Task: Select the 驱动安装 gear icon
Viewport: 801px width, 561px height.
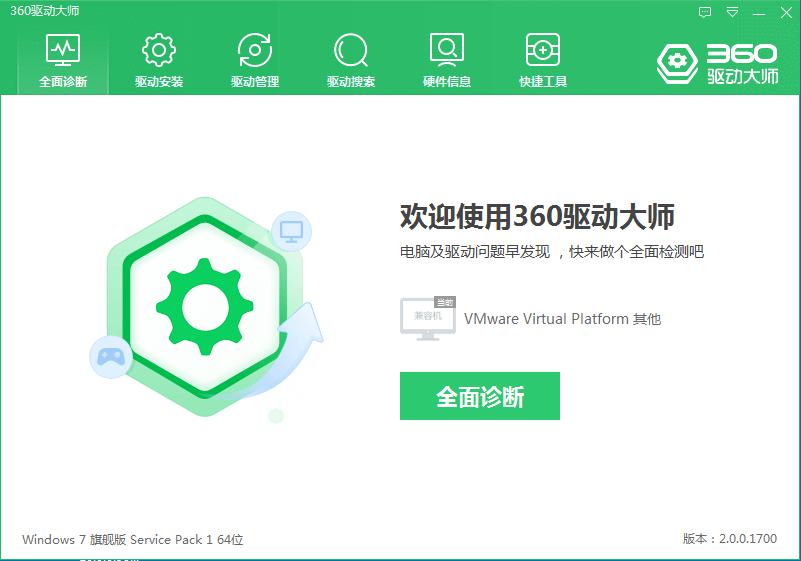Action: (x=159, y=50)
